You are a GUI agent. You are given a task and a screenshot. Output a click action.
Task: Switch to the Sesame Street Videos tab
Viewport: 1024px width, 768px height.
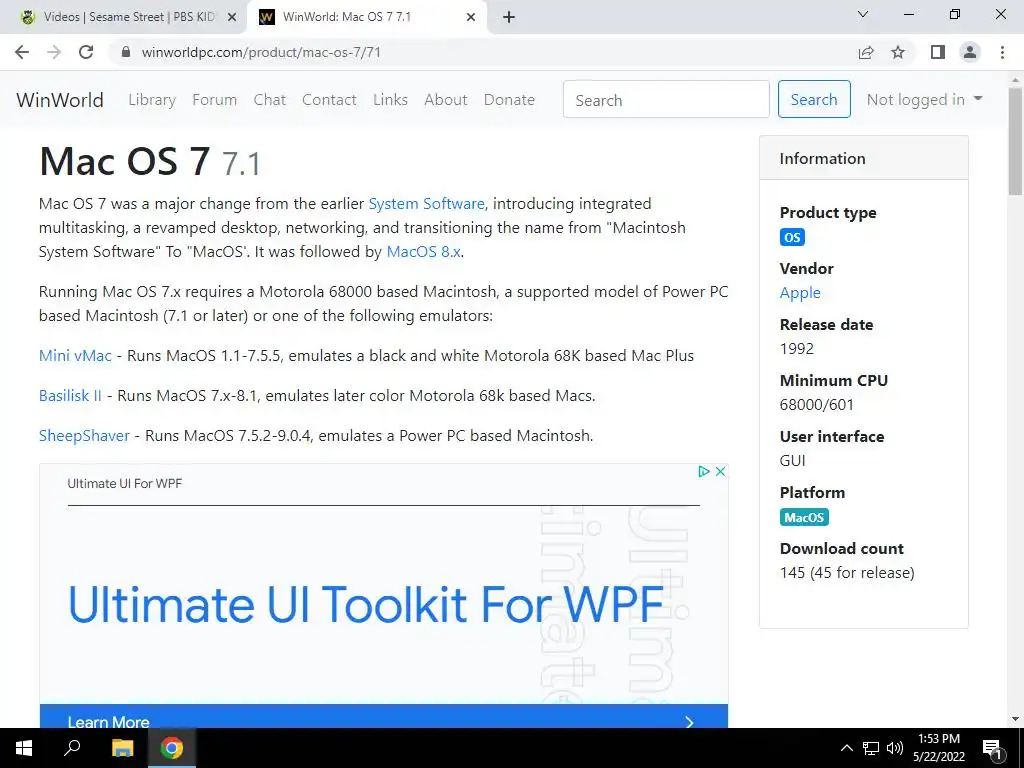pyautogui.click(x=124, y=17)
